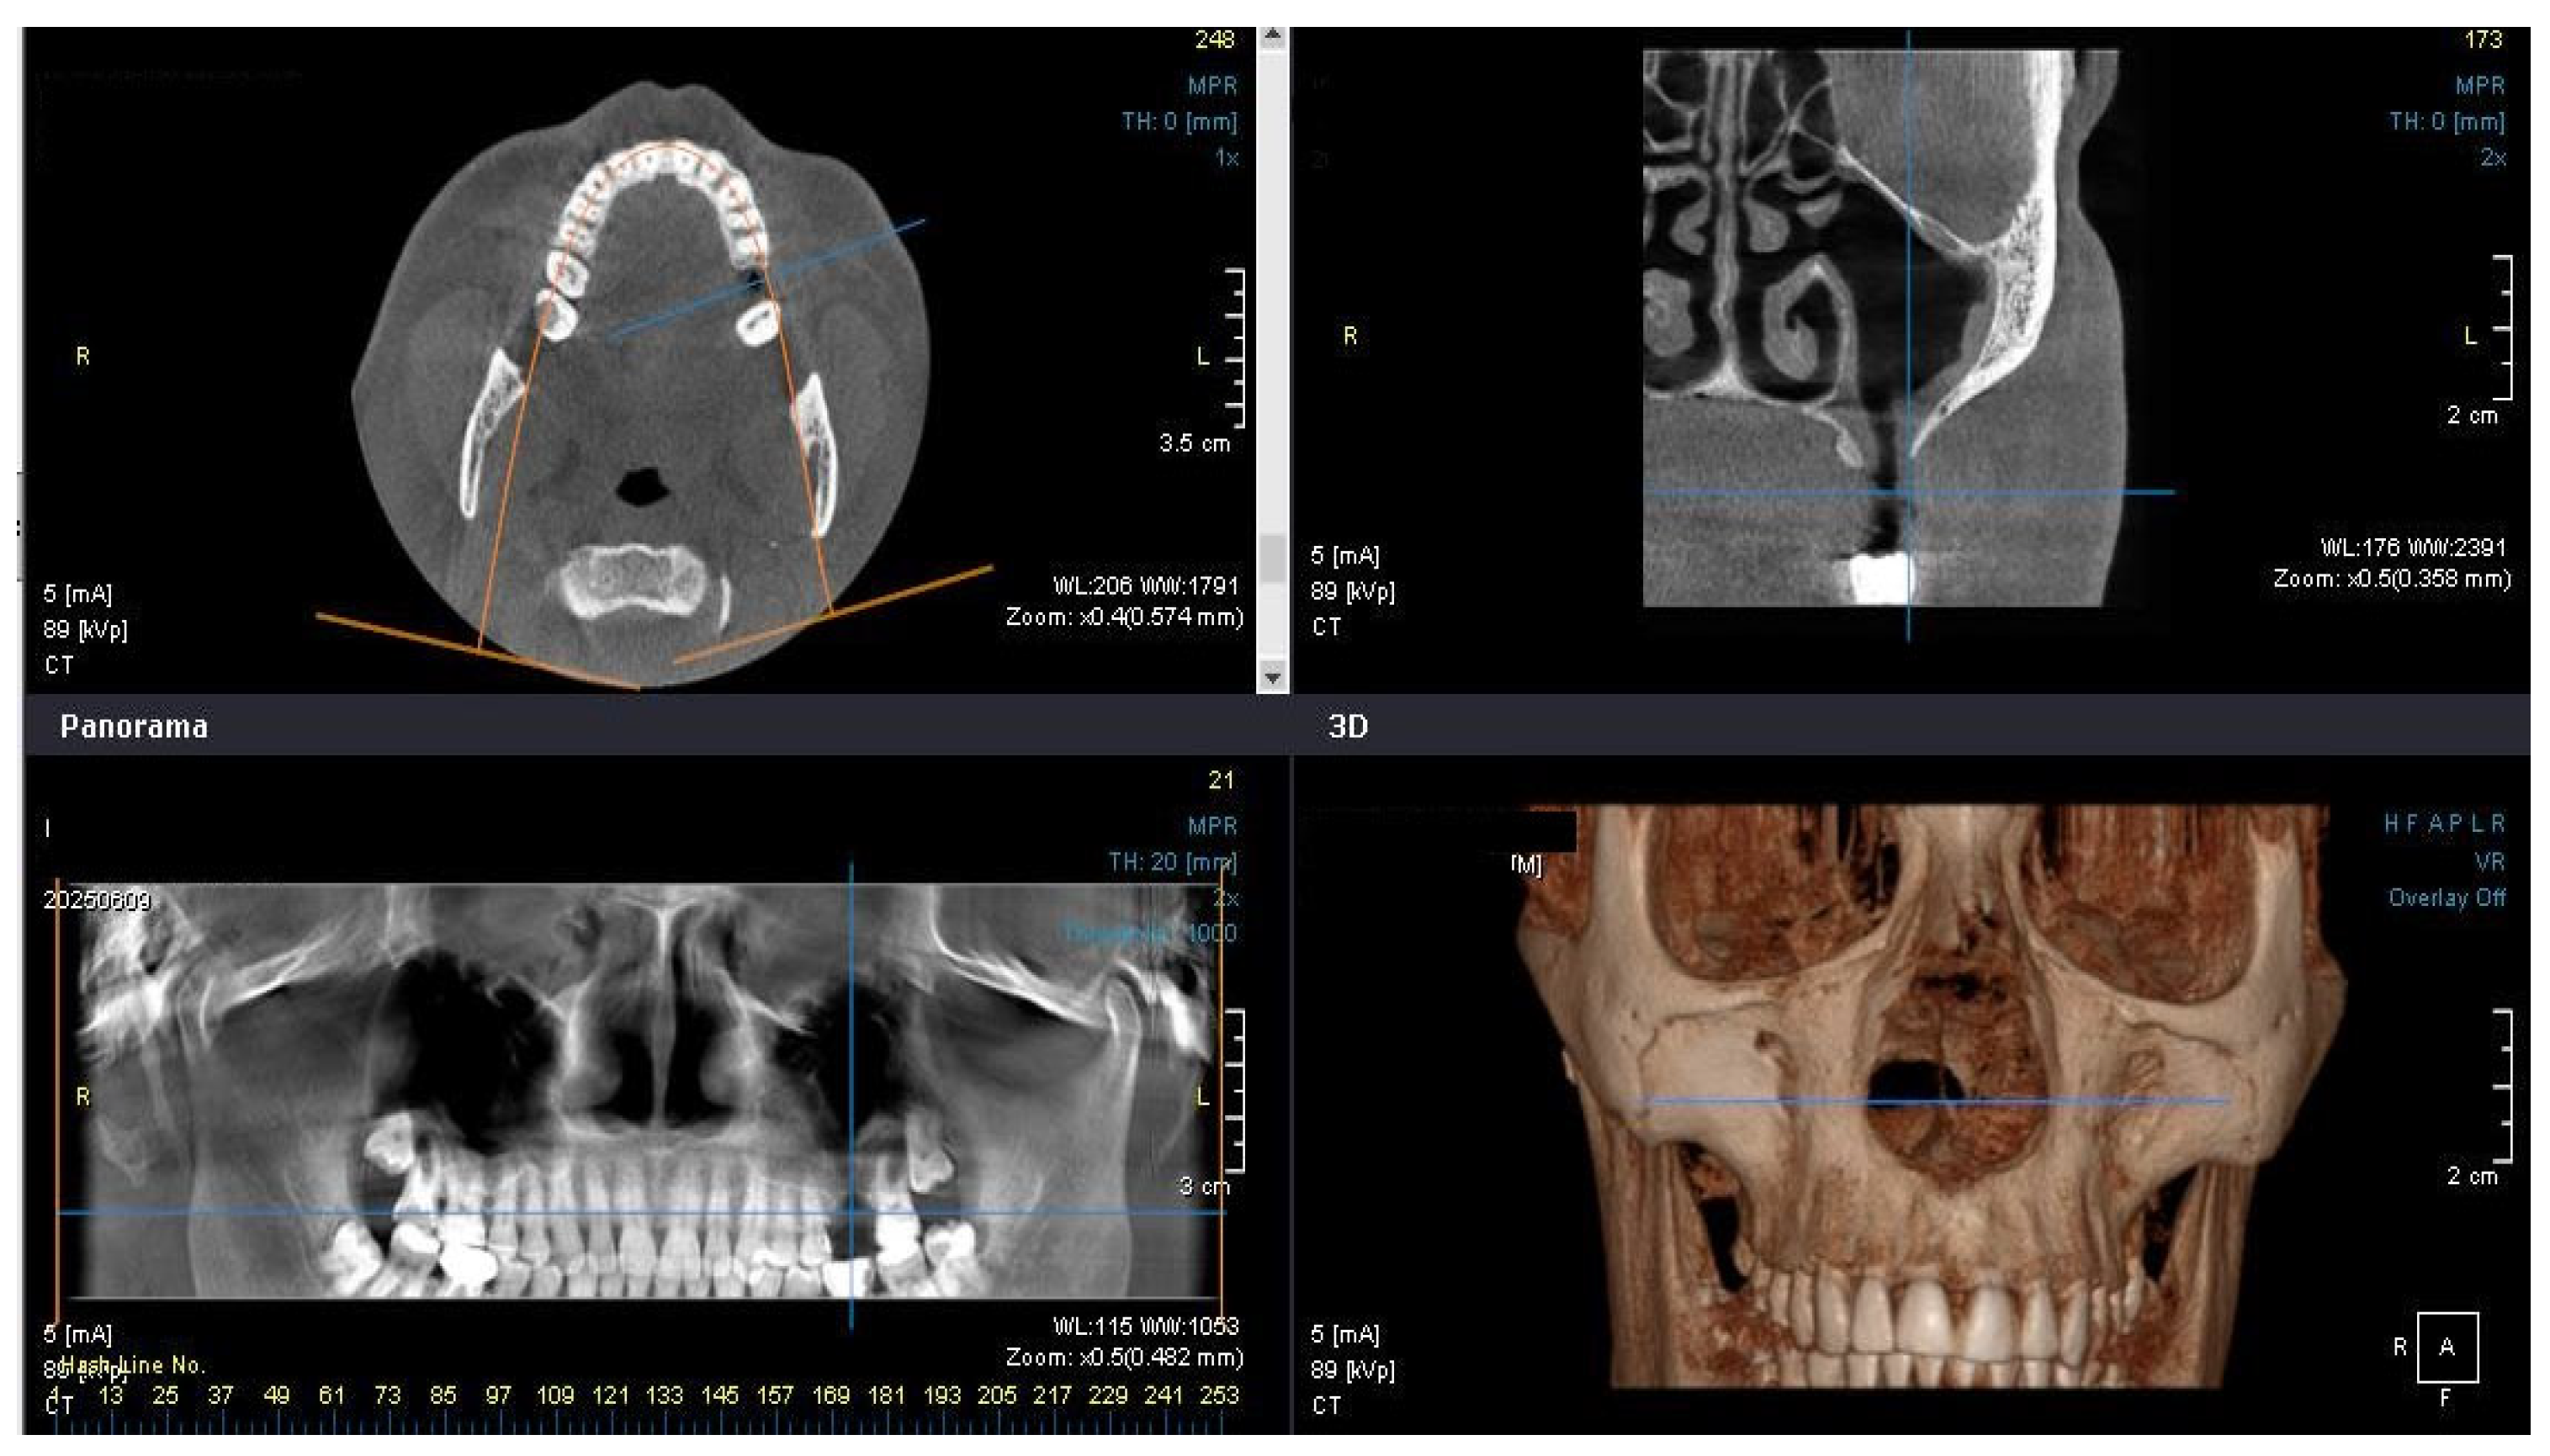The height and width of the screenshot is (1456, 2550).
Task: Click hash line number 25
Action: tap(165, 1395)
